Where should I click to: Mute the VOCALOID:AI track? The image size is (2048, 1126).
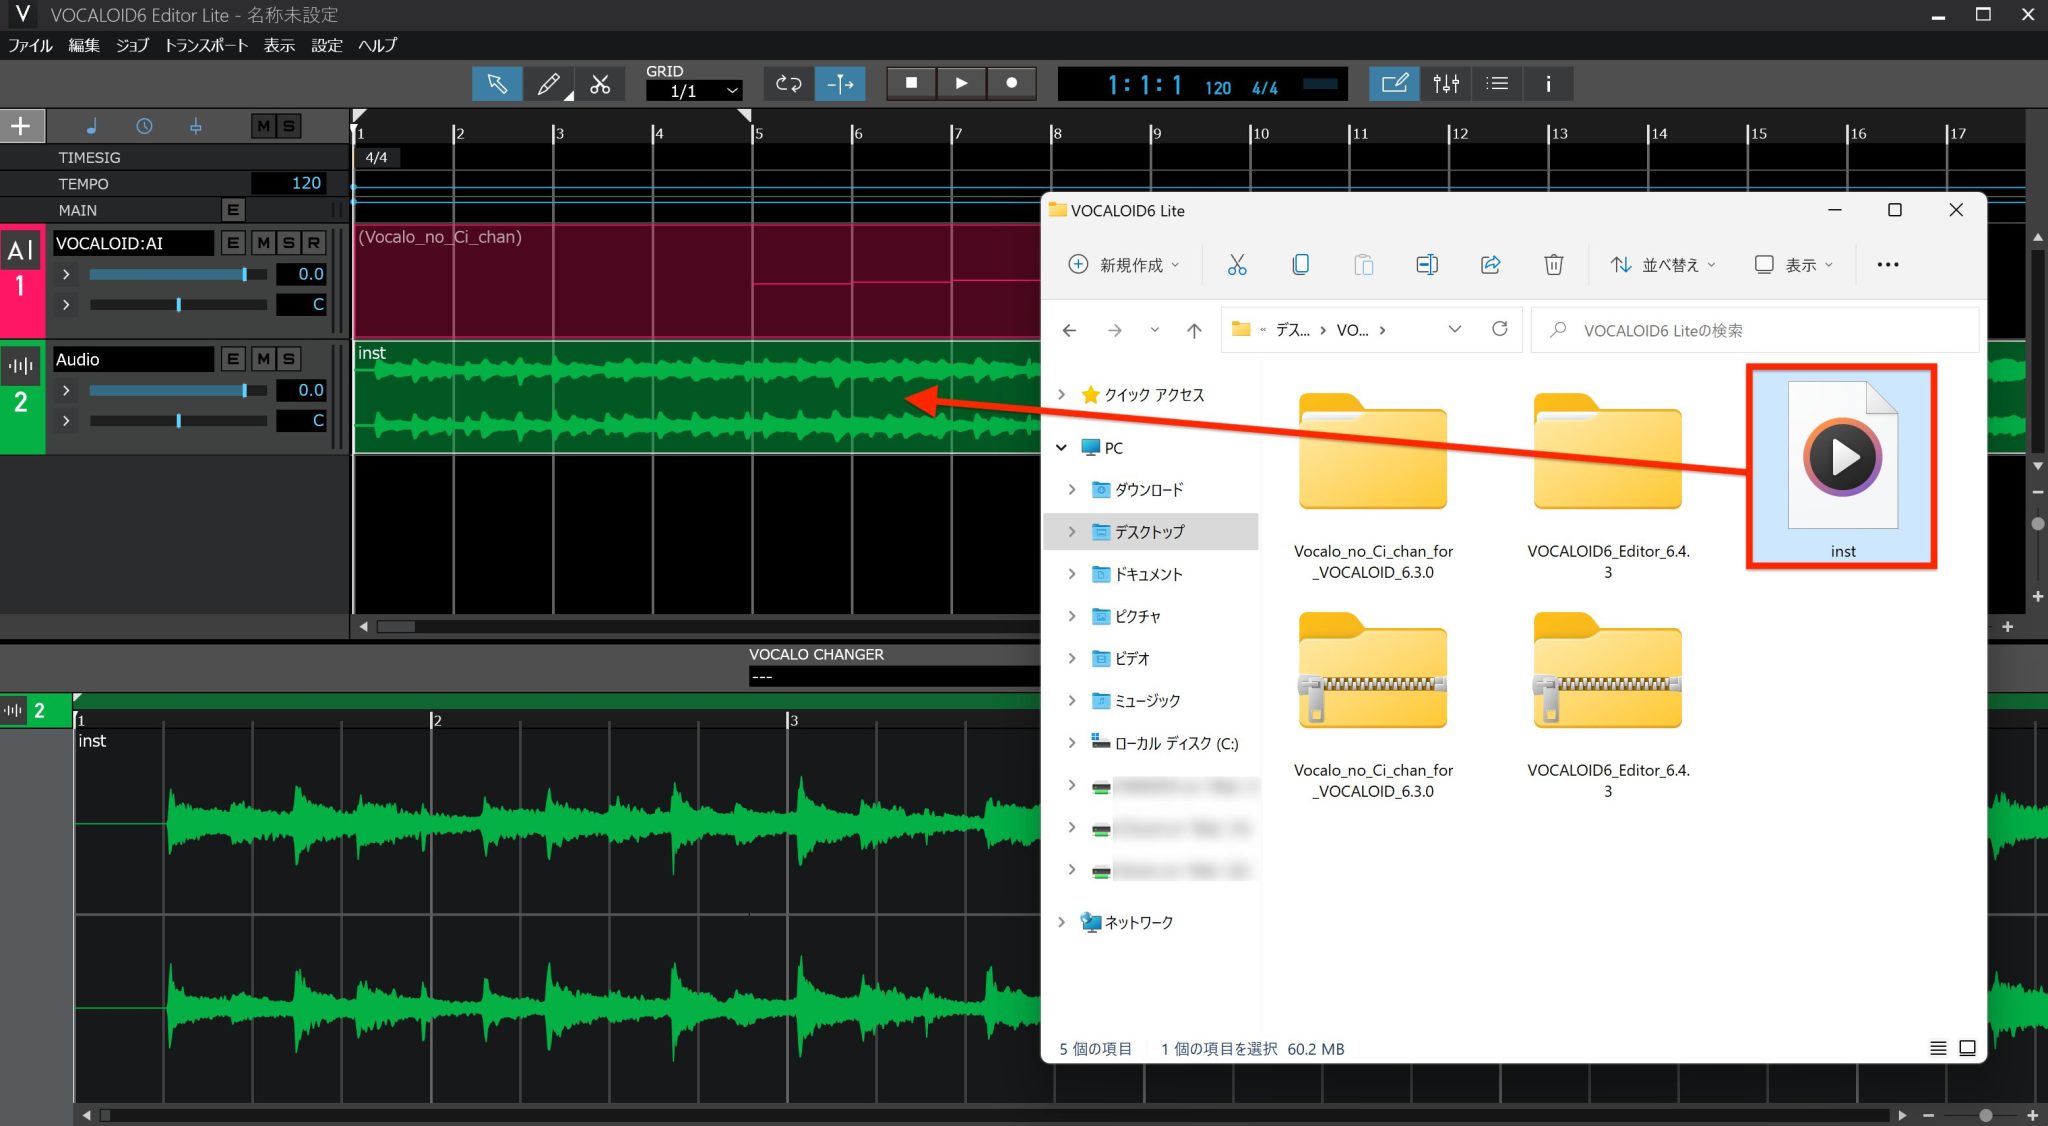tap(263, 242)
